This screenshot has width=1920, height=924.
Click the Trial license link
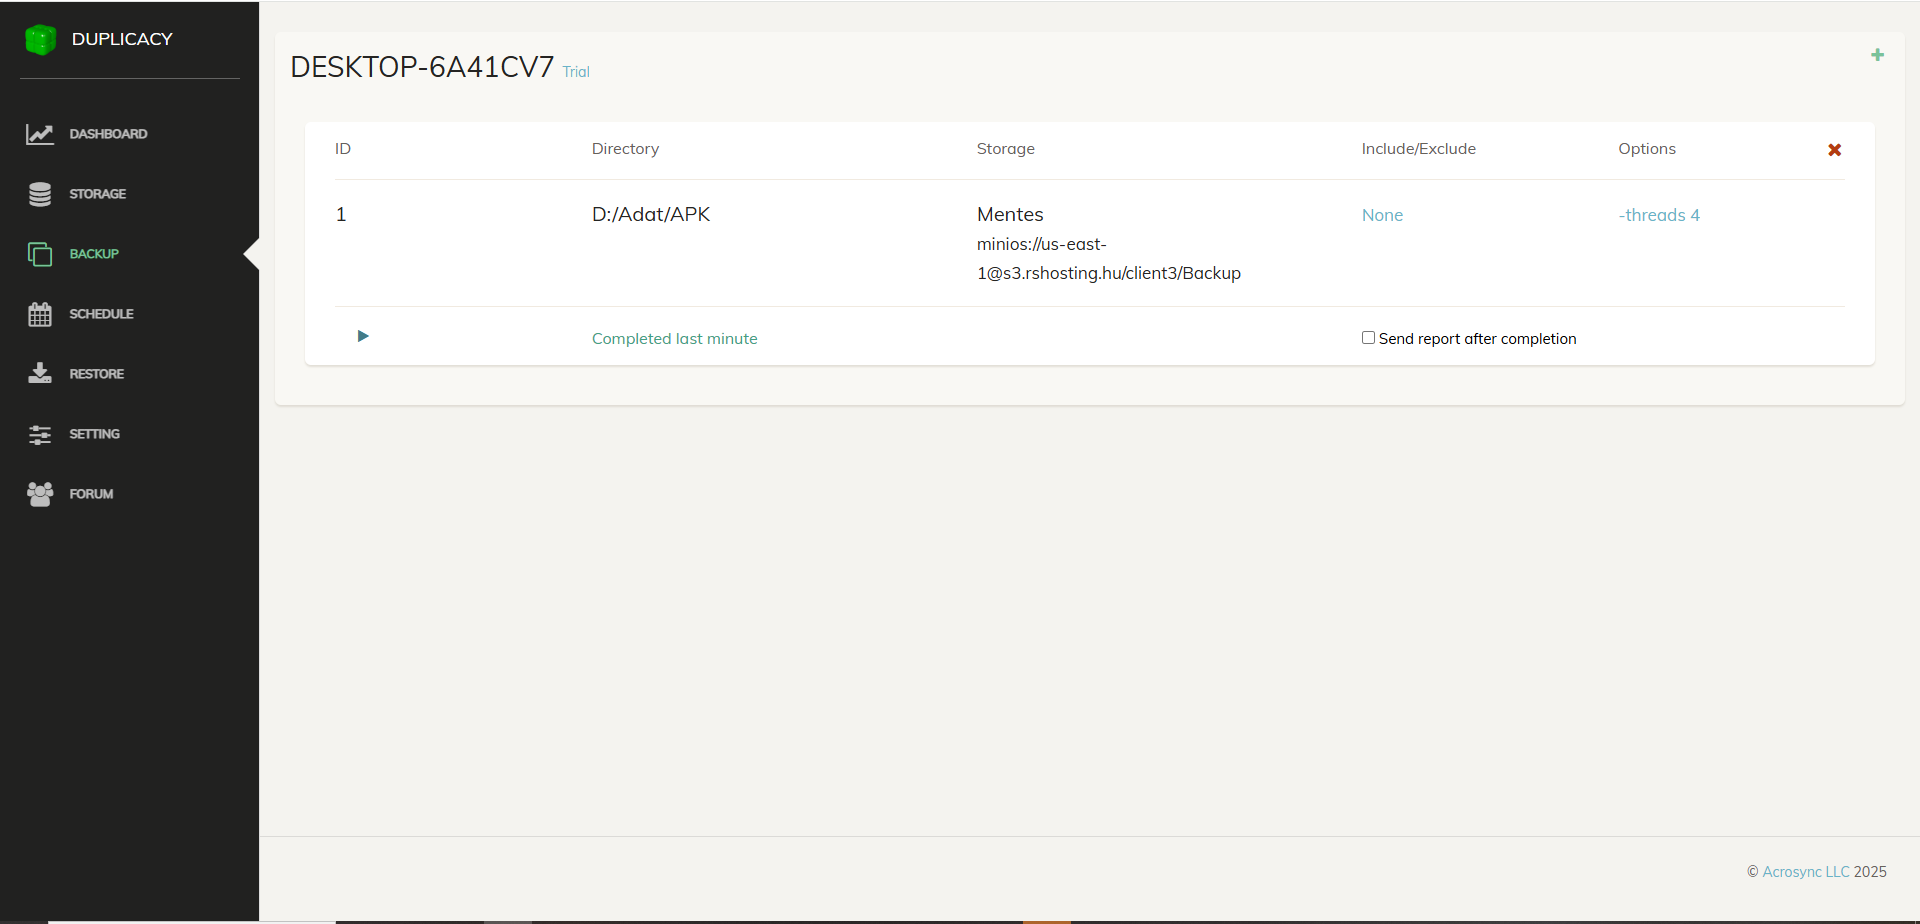[x=576, y=72]
